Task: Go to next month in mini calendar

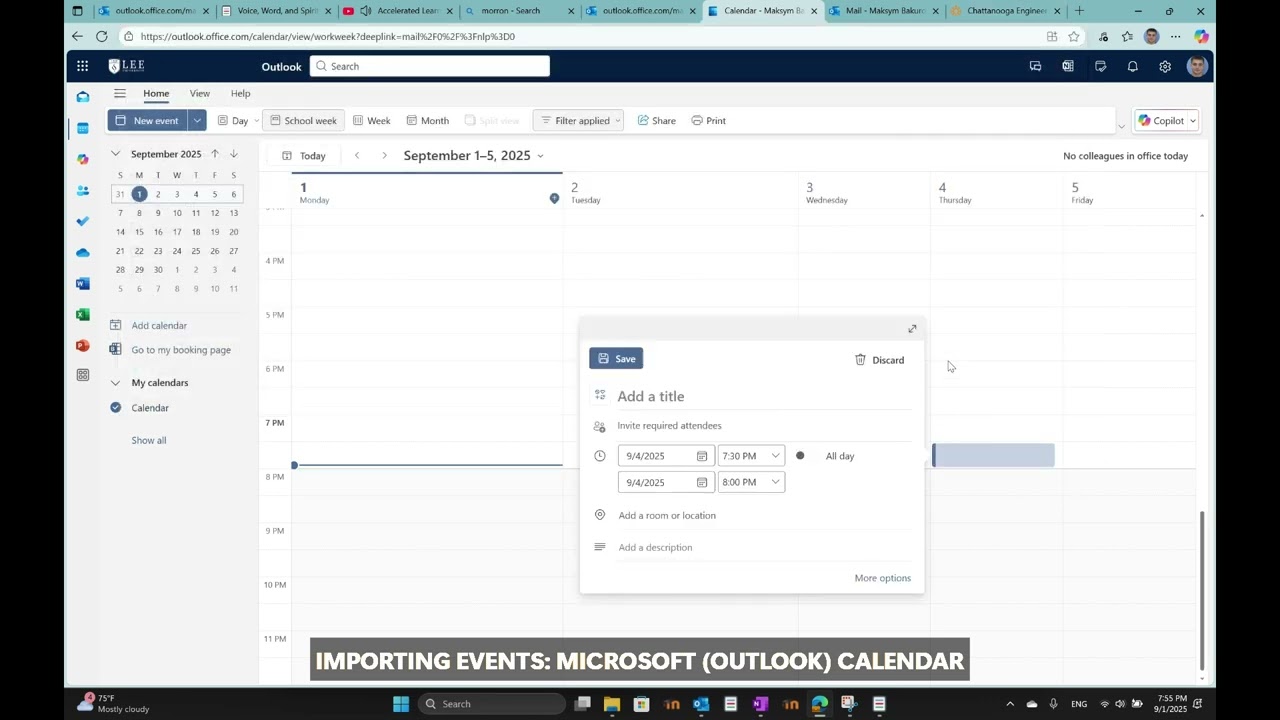Action: click(233, 154)
